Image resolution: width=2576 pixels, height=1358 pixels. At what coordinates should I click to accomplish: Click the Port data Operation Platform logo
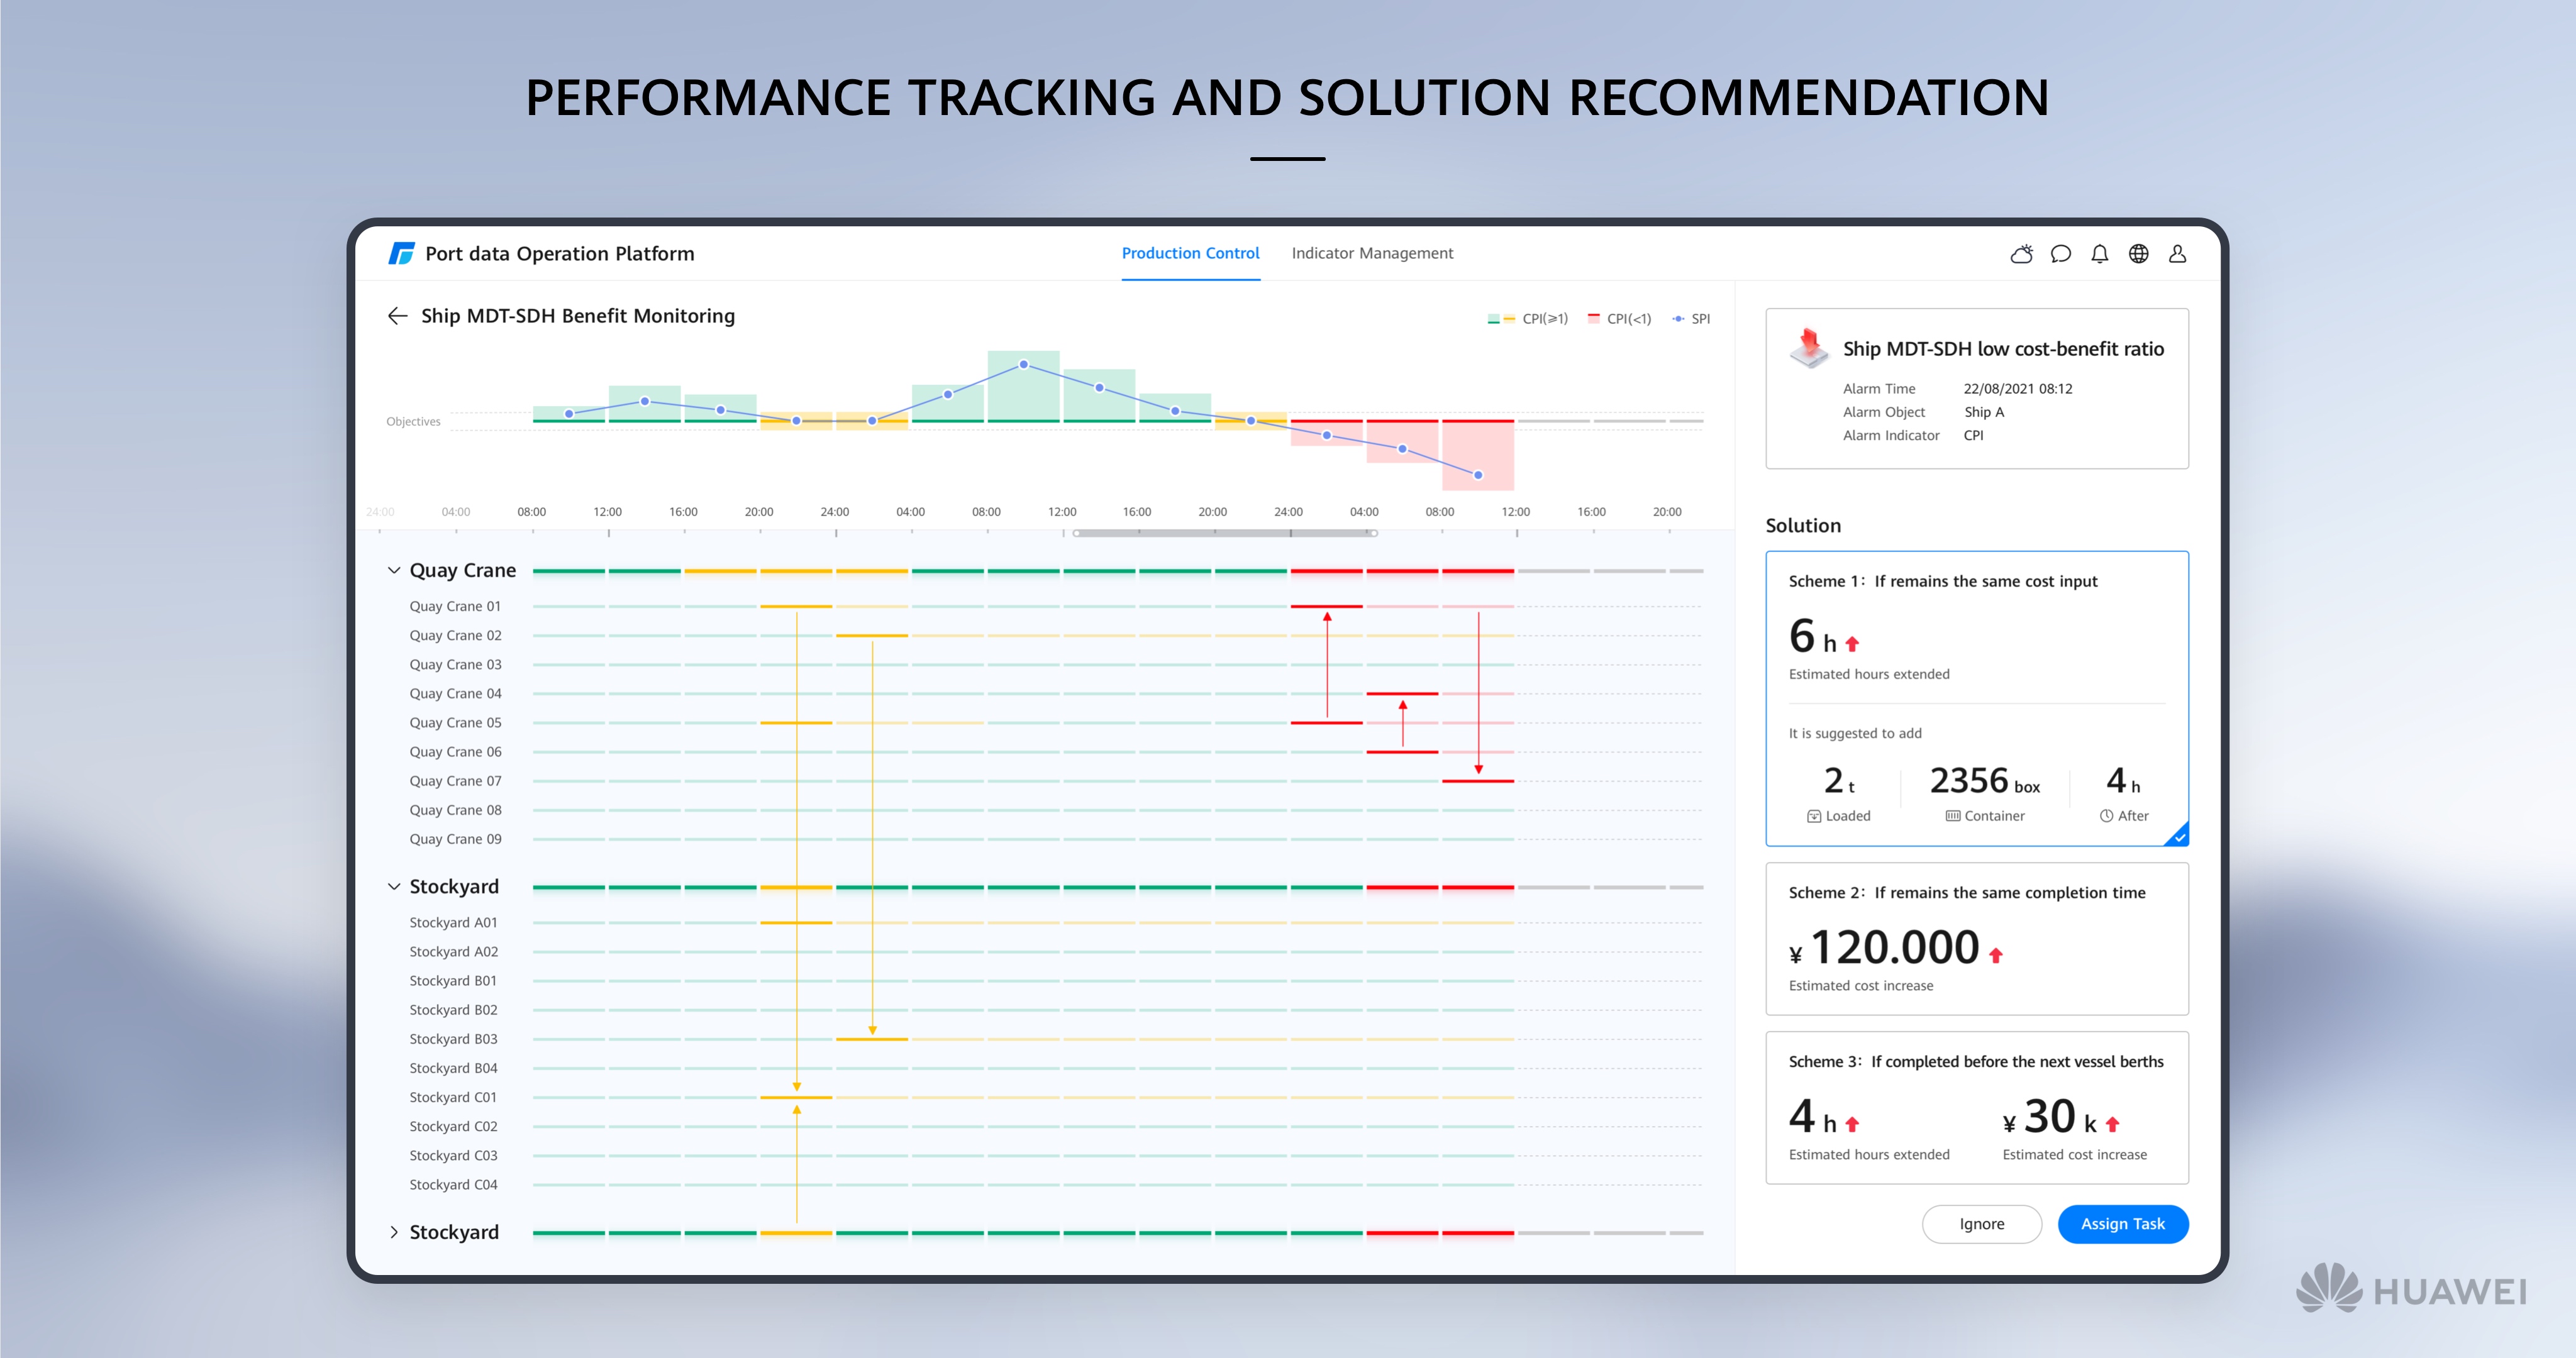click(x=402, y=254)
